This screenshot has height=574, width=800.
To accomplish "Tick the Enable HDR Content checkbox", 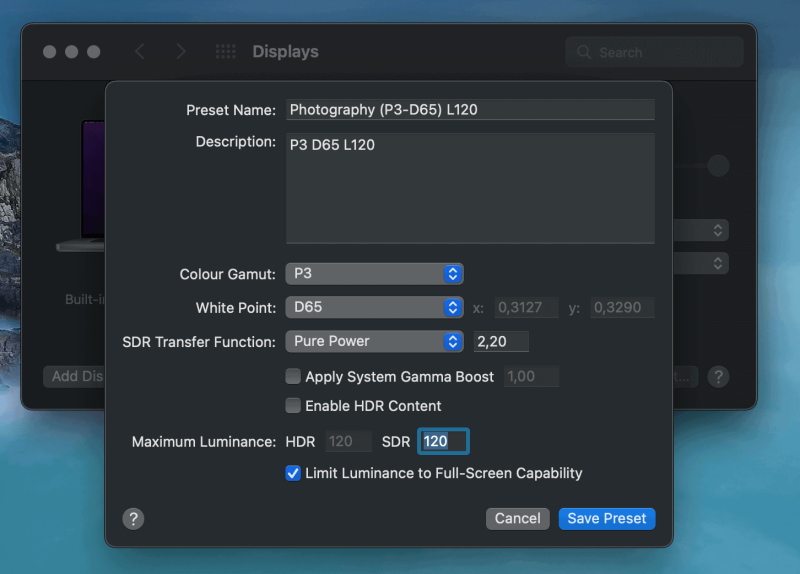I will coord(293,406).
